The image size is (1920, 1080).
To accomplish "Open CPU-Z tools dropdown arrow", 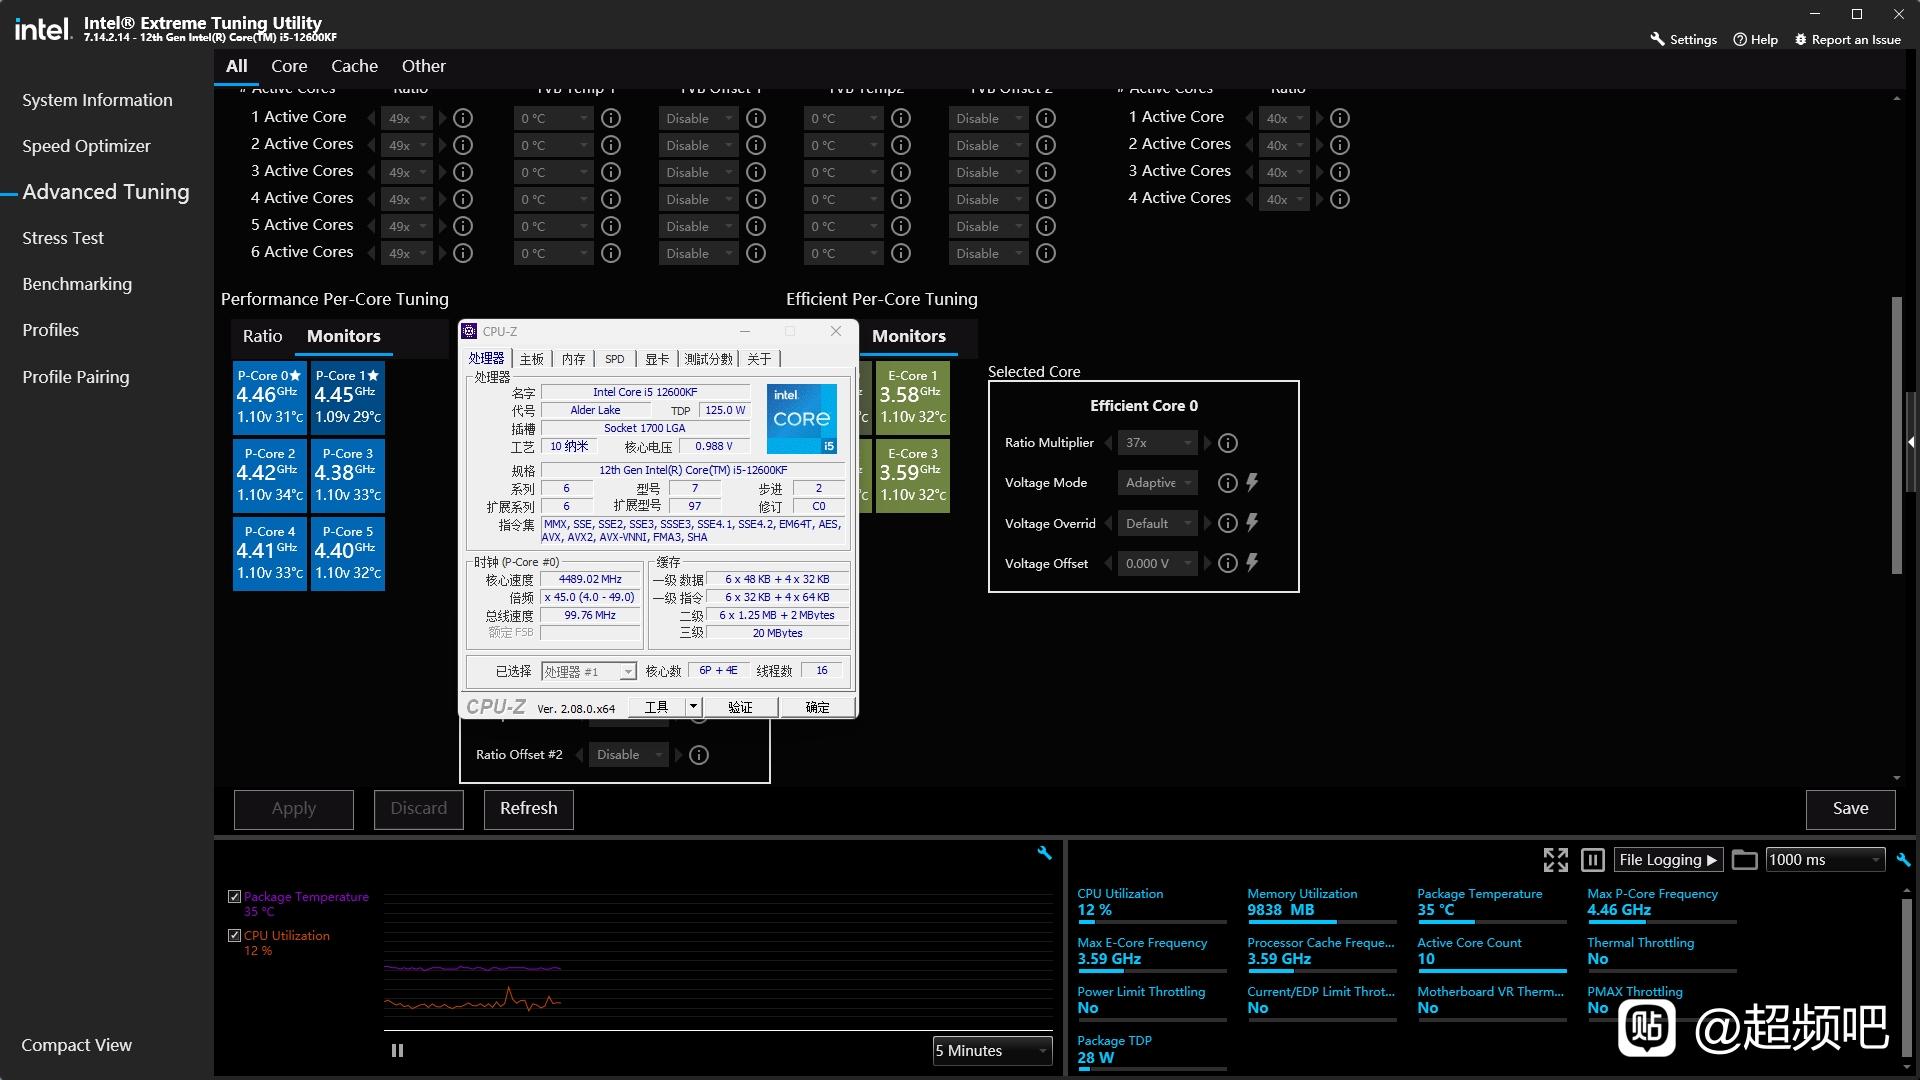I will click(693, 707).
